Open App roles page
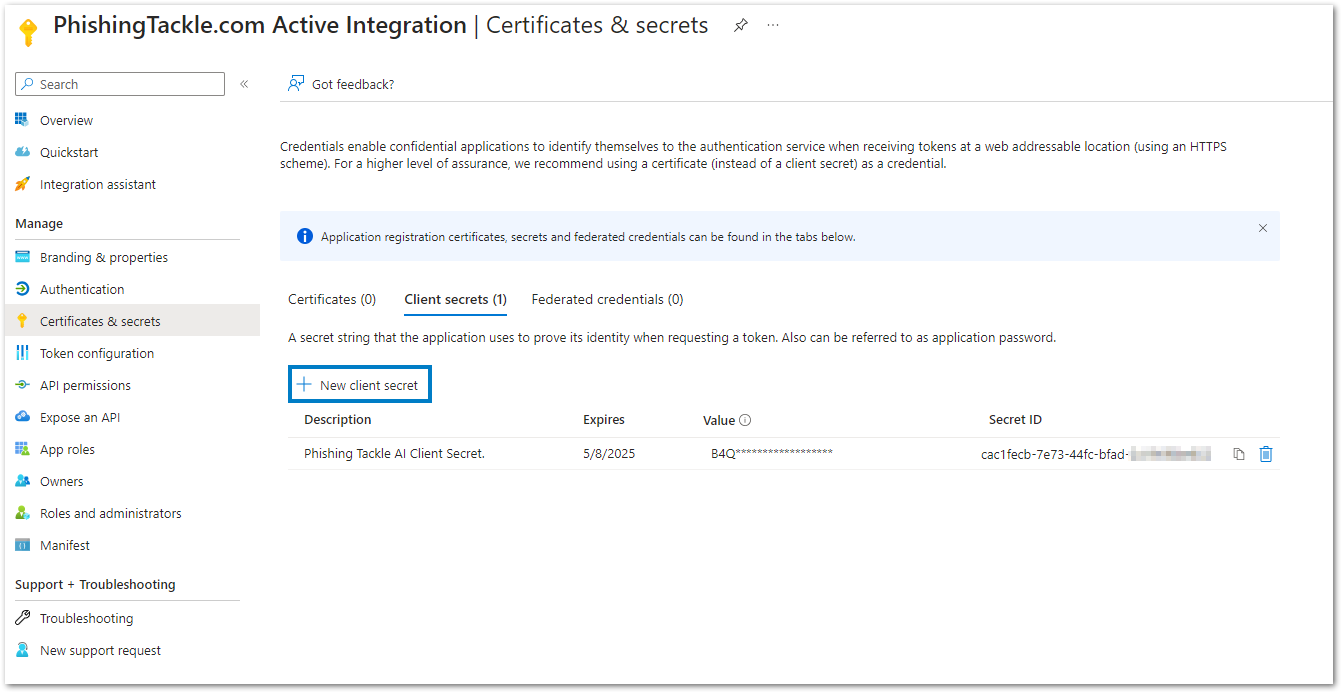 [67, 449]
